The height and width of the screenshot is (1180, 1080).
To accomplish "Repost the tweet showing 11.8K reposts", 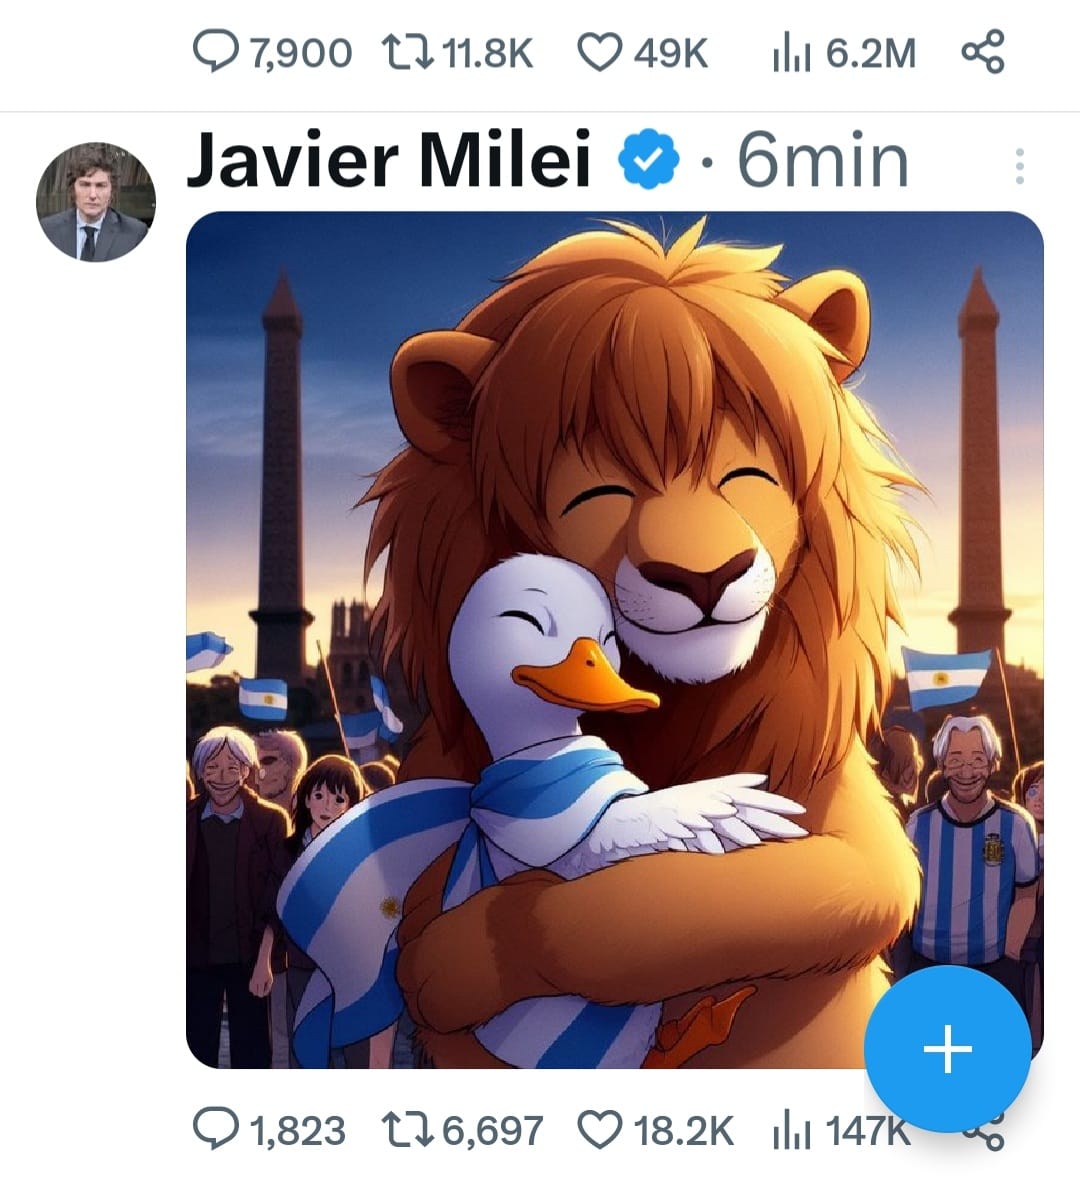I will [x=407, y=52].
